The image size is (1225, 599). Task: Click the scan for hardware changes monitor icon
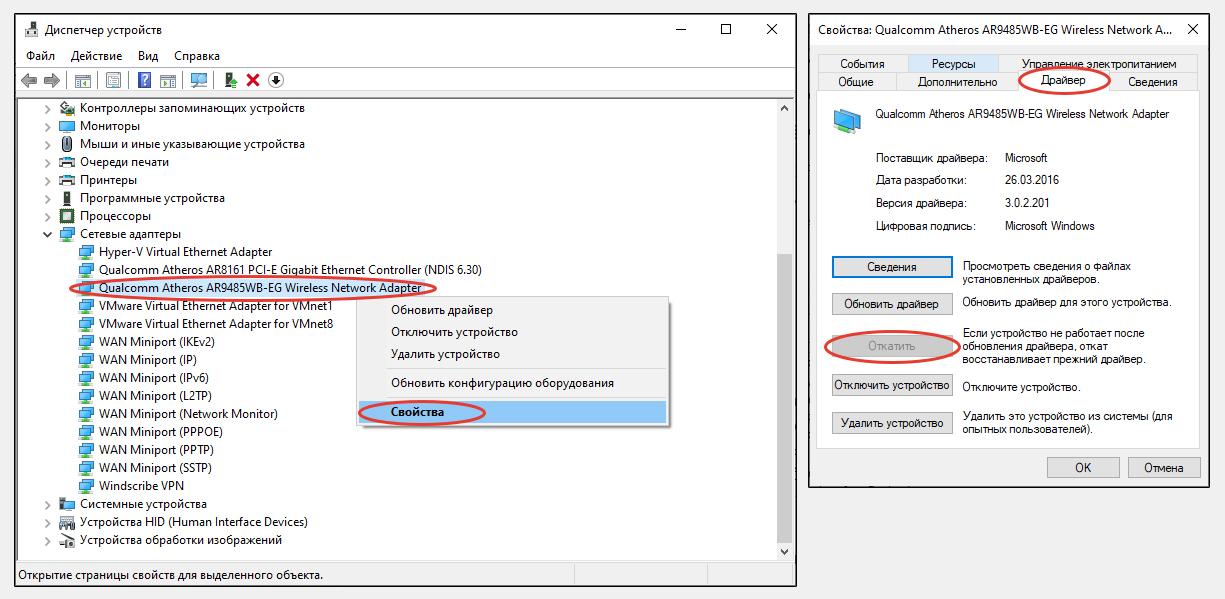[x=199, y=80]
